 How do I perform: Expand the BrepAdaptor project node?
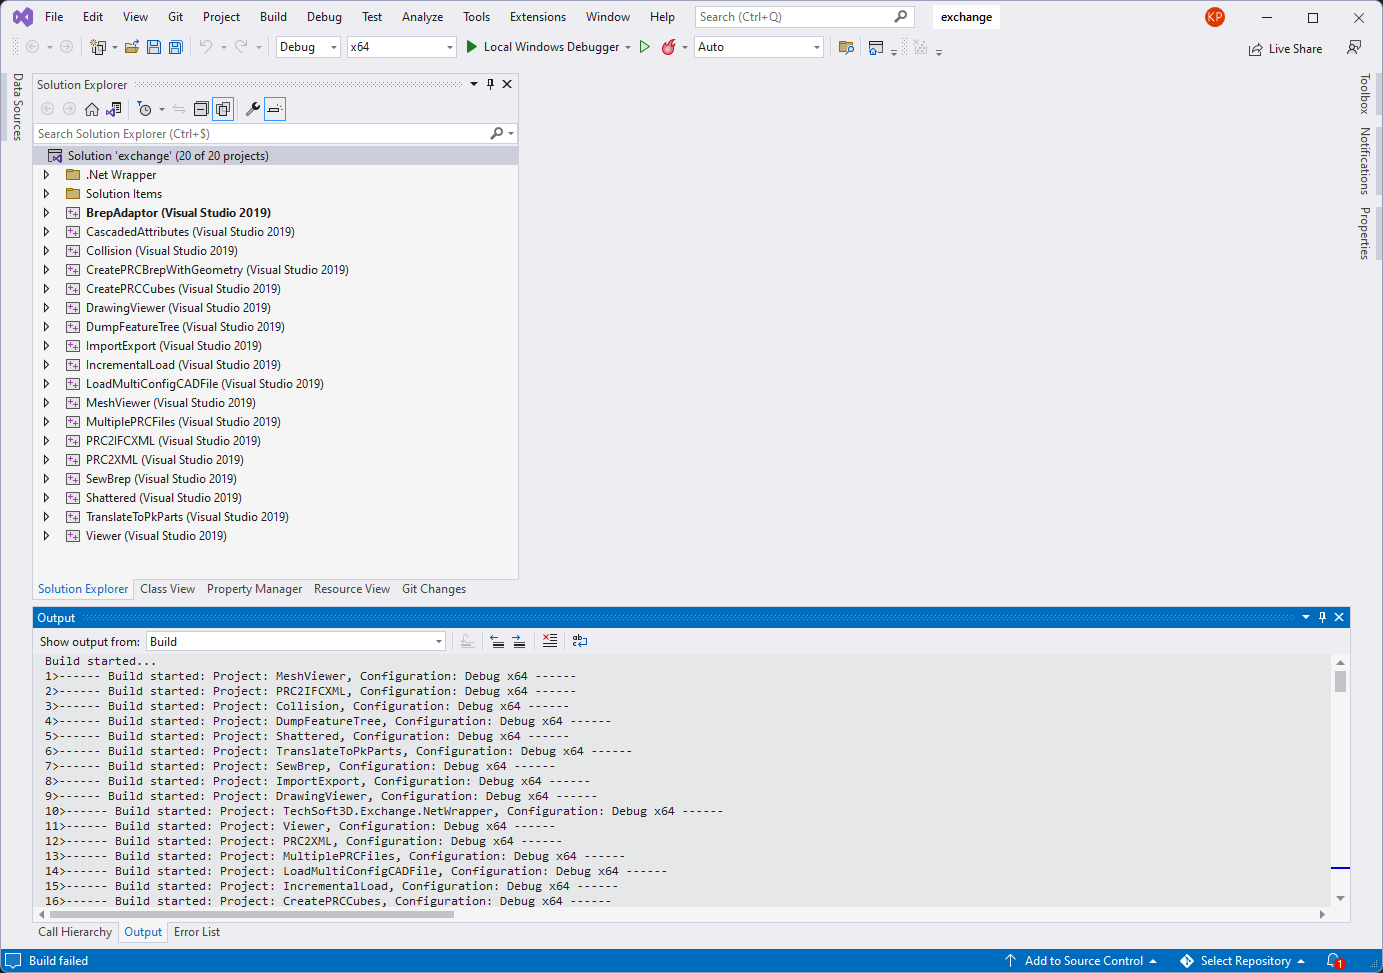pyautogui.click(x=45, y=212)
